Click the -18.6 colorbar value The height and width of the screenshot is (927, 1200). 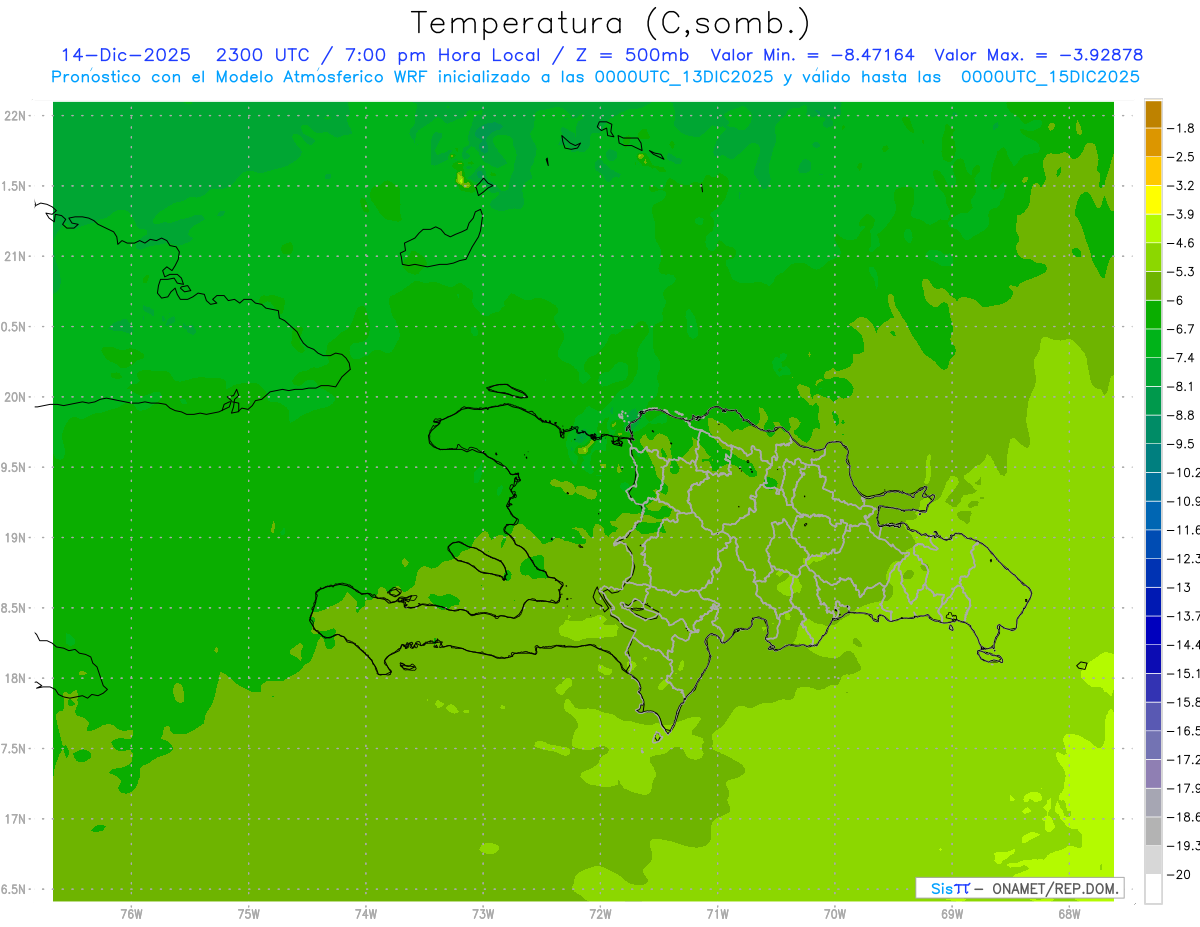point(1184,817)
